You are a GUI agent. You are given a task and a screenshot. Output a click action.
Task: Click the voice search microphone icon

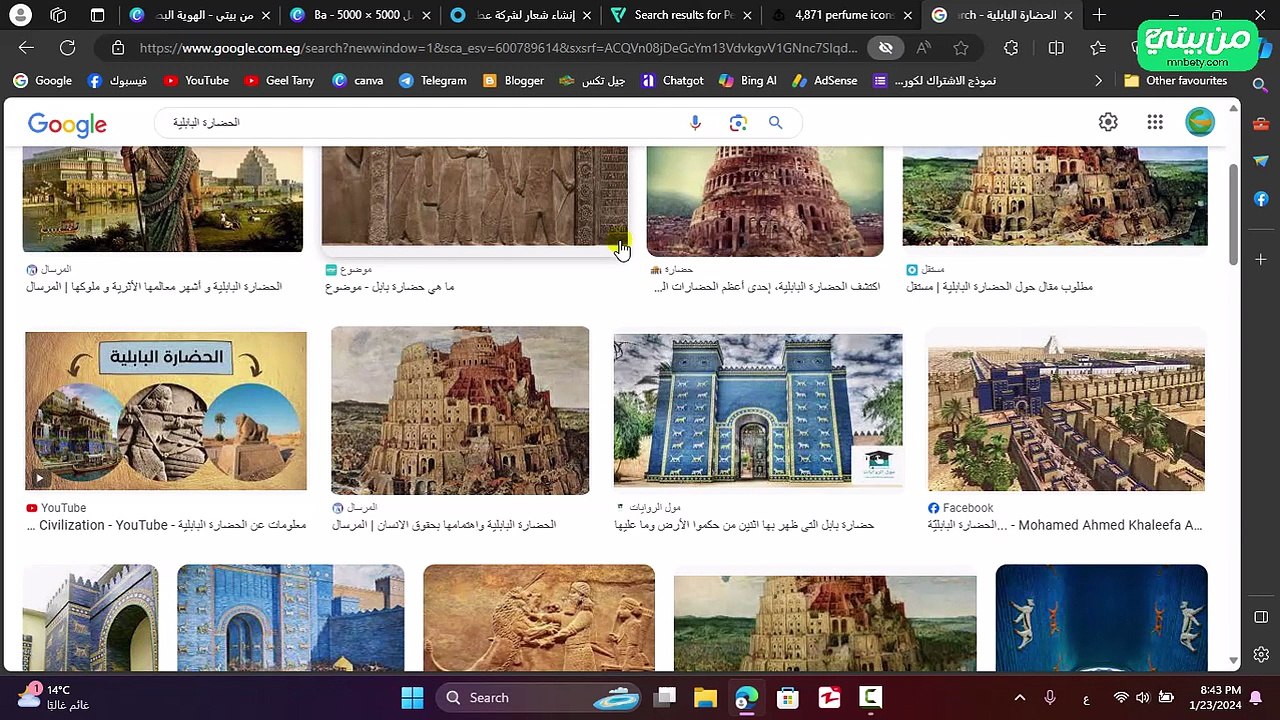point(695,122)
